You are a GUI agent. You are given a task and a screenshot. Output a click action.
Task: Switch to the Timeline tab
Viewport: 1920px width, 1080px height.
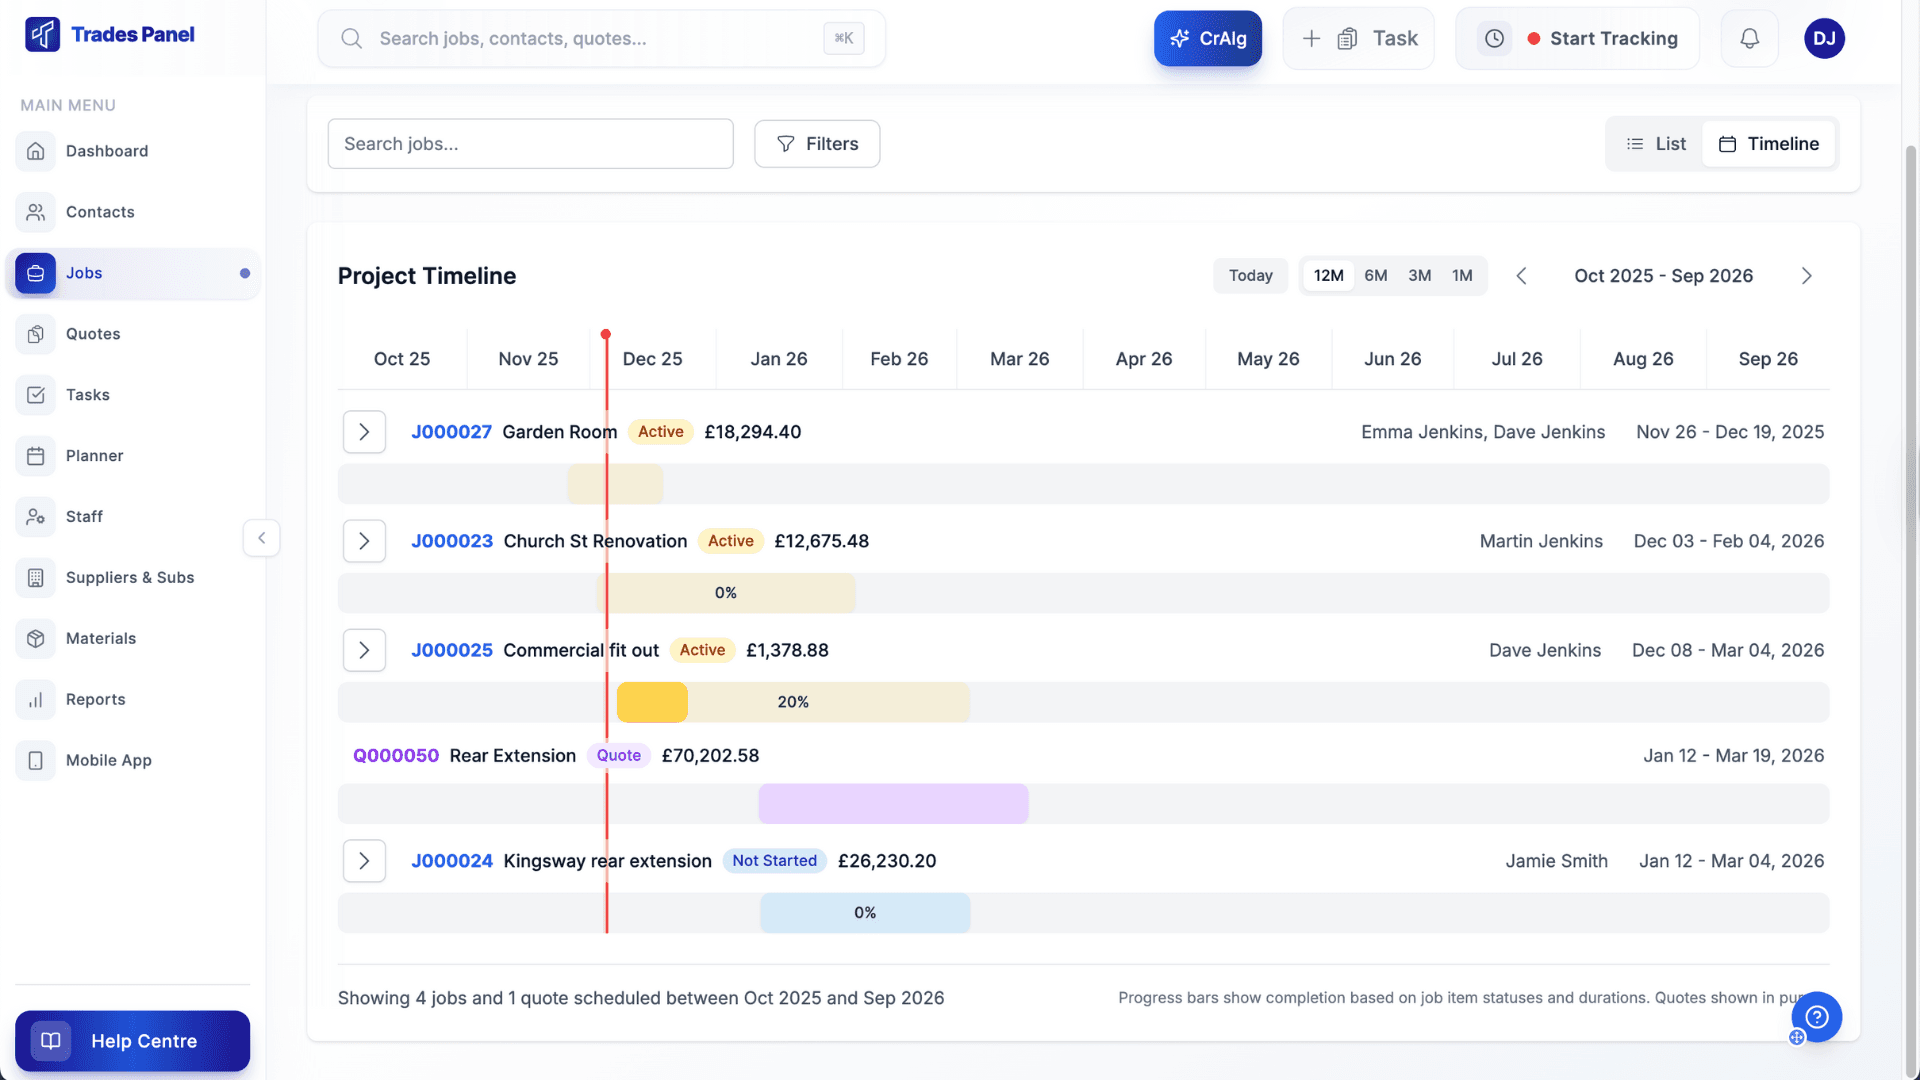click(x=1768, y=143)
